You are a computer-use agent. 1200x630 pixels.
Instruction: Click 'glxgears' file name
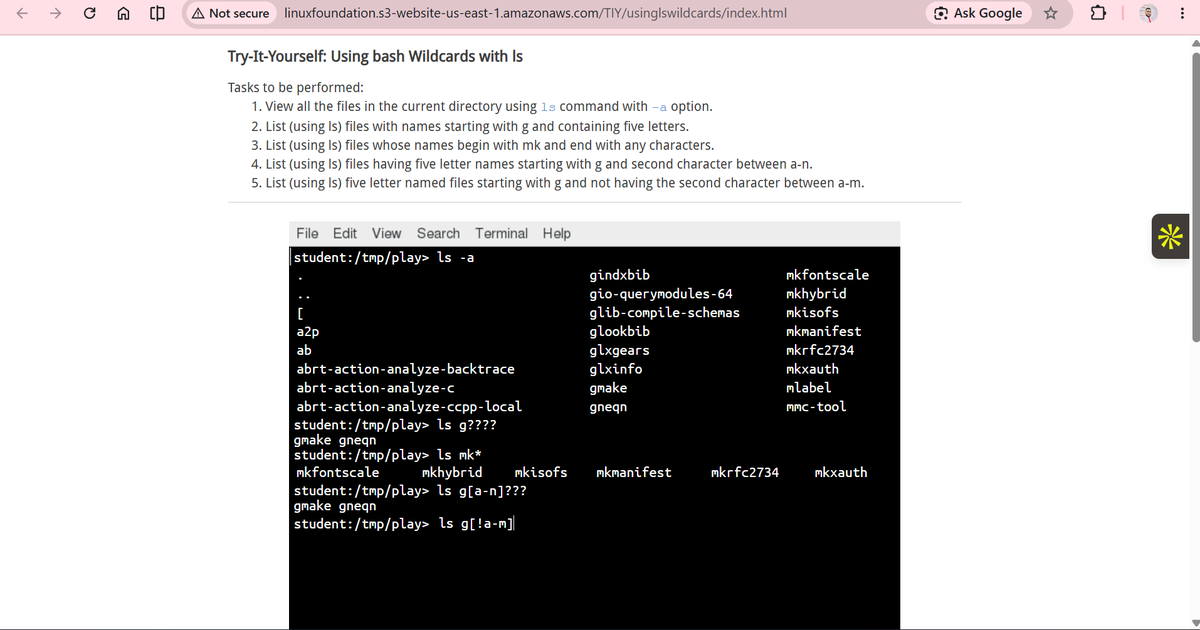pos(619,350)
